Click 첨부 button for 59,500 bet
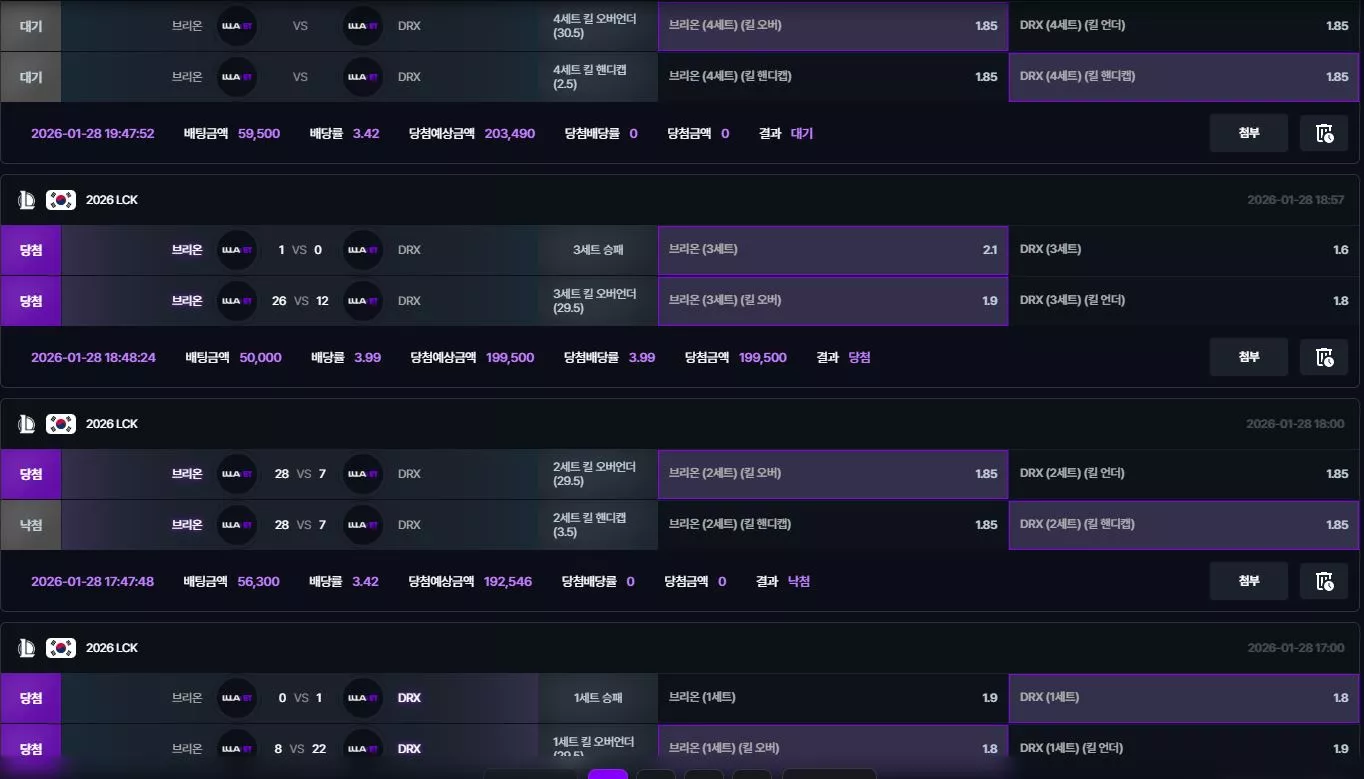 coord(1249,133)
